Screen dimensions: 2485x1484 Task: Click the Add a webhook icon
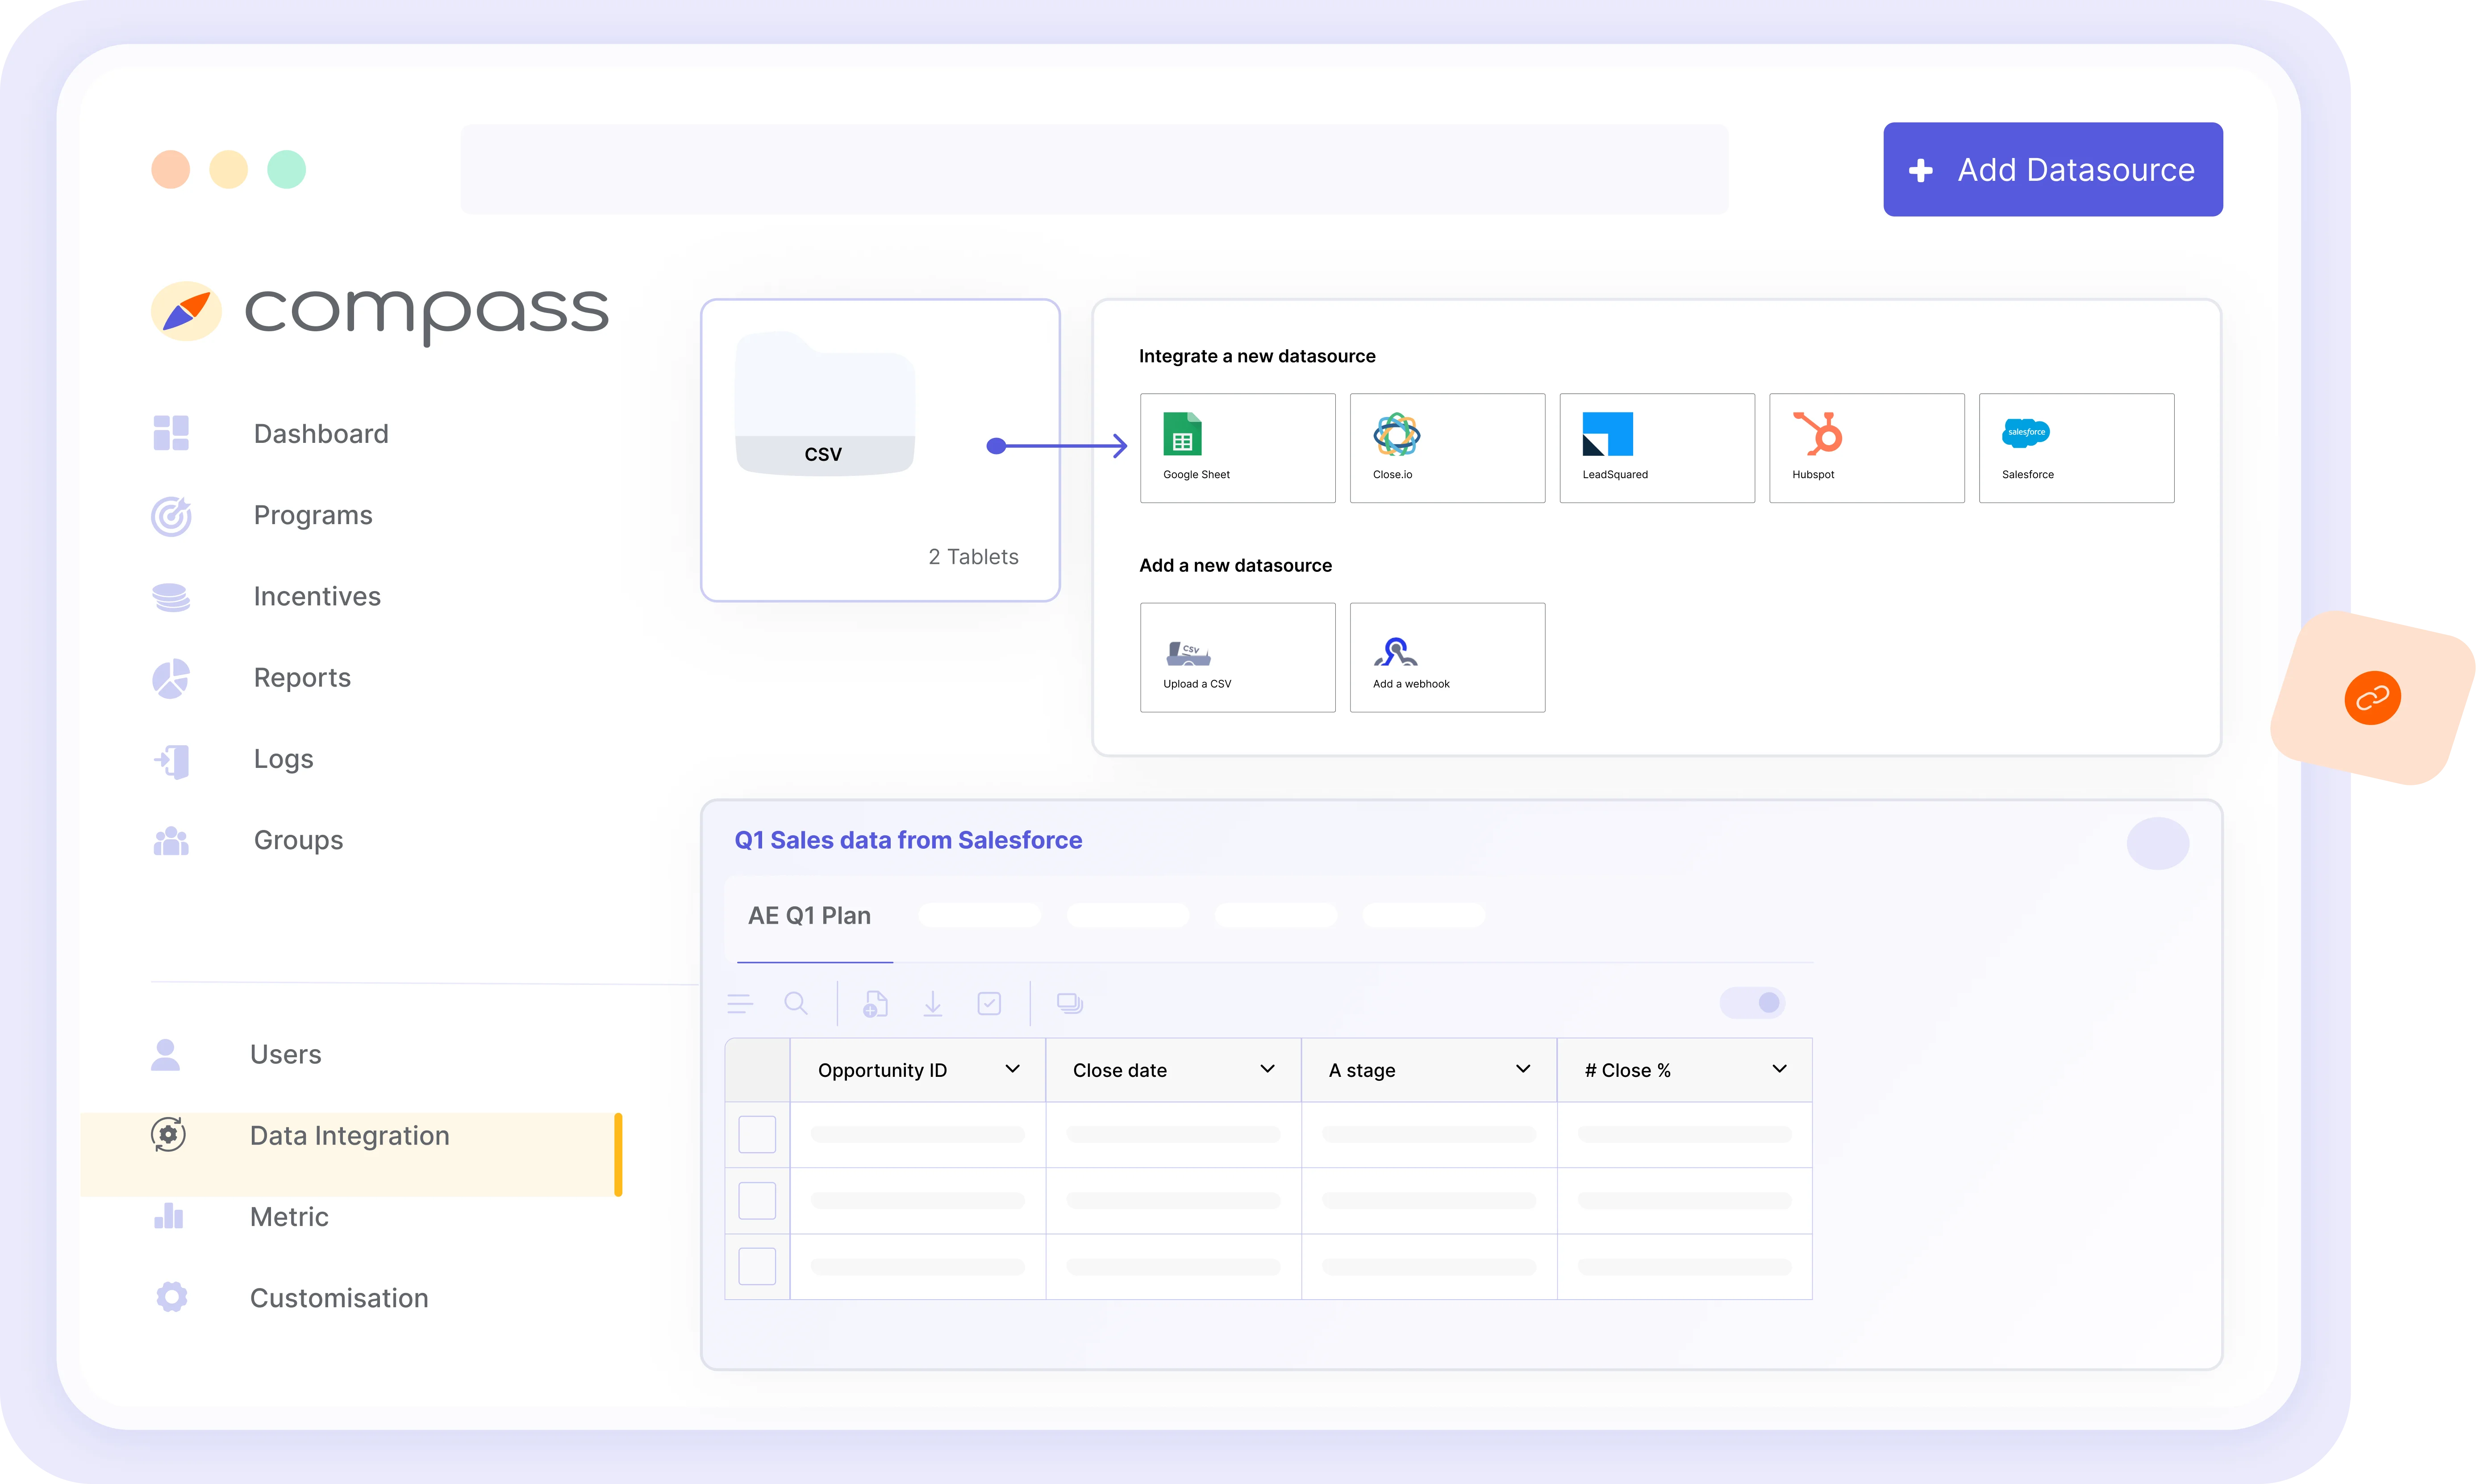pos(1396,652)
